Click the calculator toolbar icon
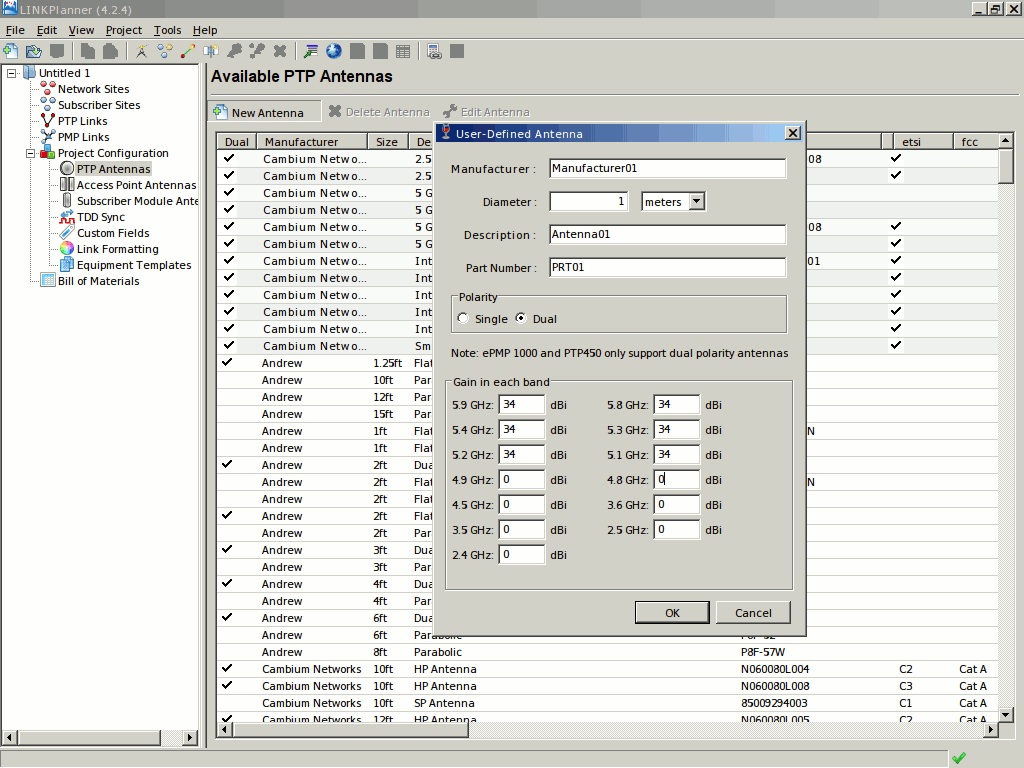 434,51
